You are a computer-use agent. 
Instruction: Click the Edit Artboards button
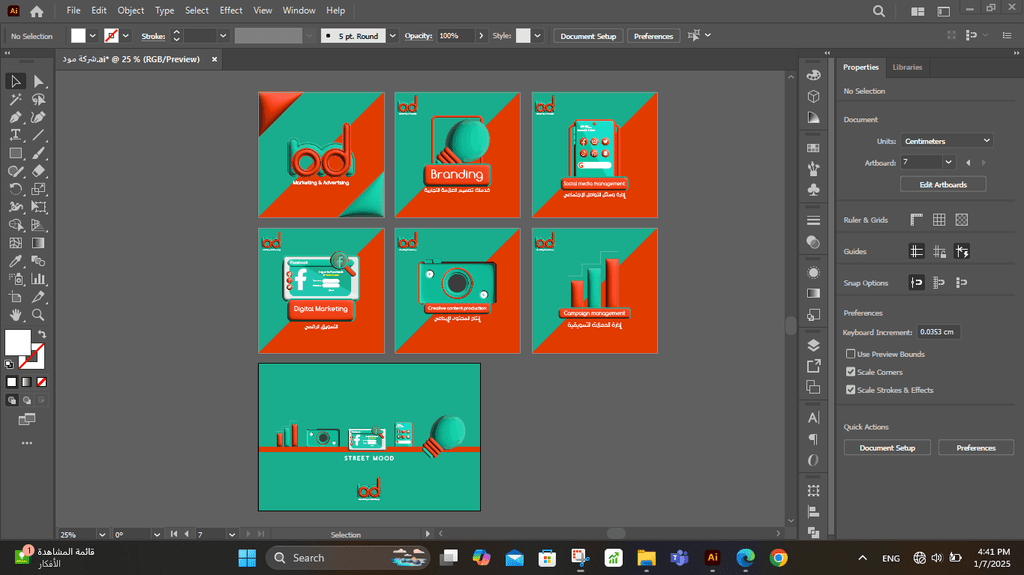943,185
